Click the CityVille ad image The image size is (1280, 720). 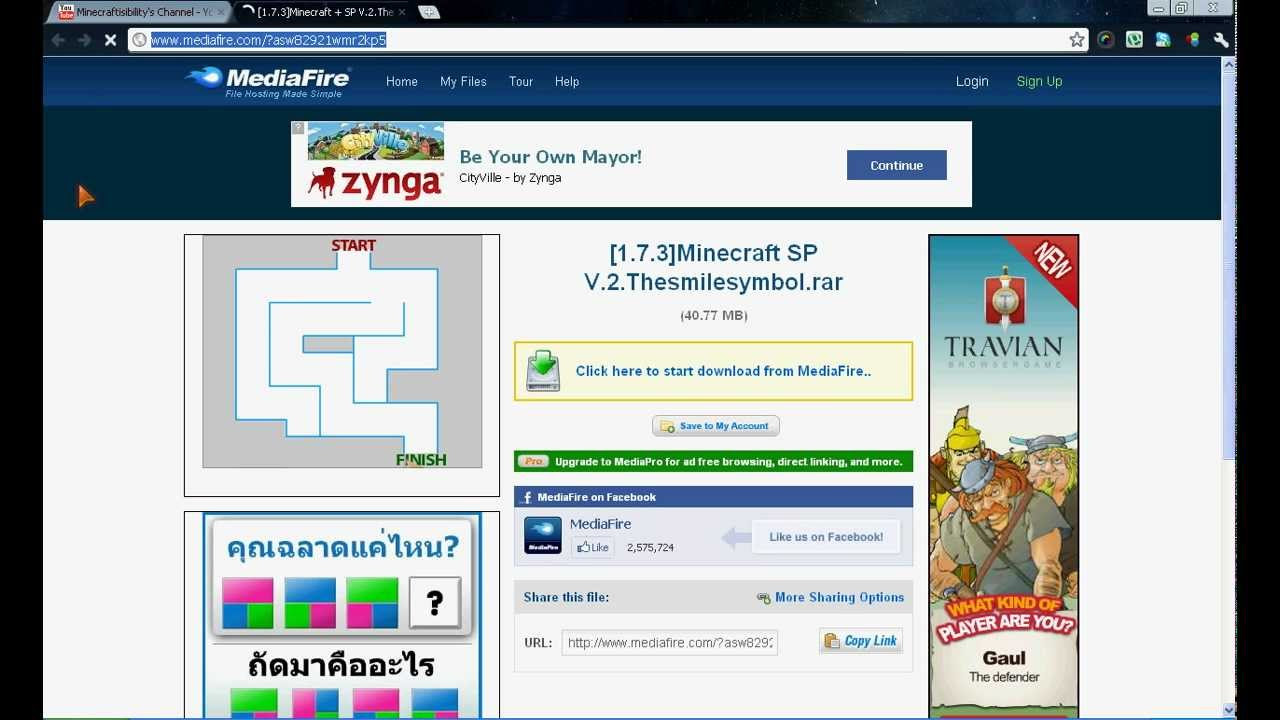375,142
